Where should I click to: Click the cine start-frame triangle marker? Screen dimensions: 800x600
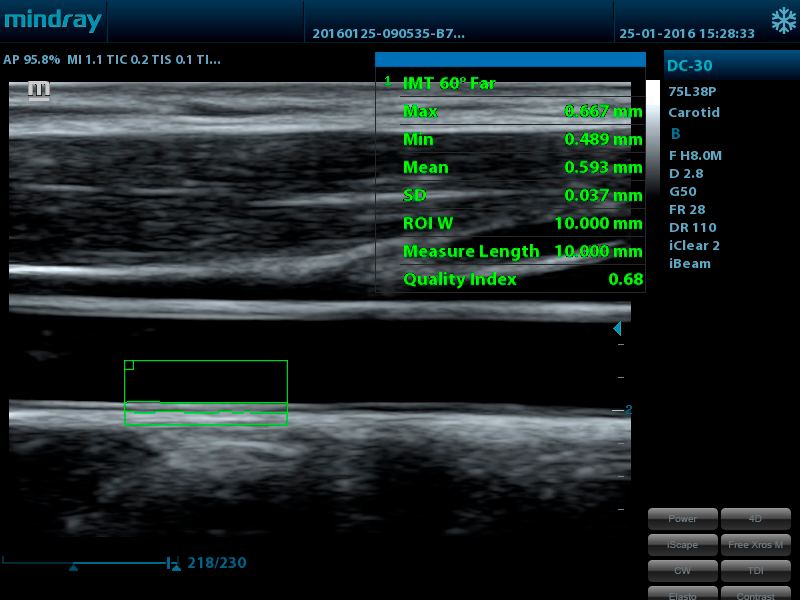(73, 567)
